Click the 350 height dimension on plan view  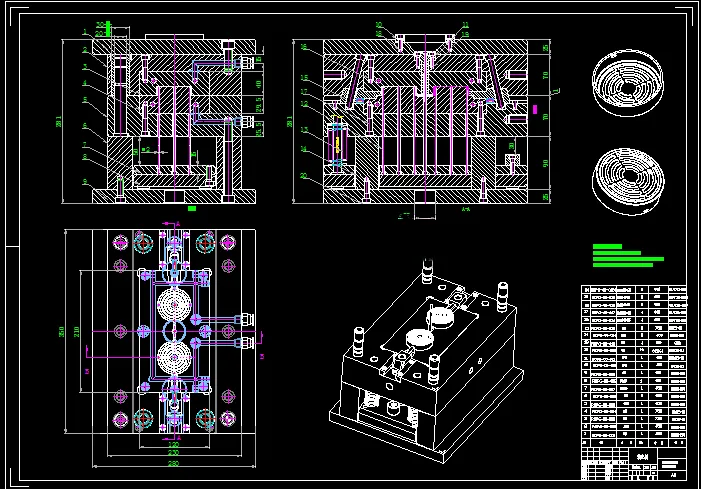(61, 332)
